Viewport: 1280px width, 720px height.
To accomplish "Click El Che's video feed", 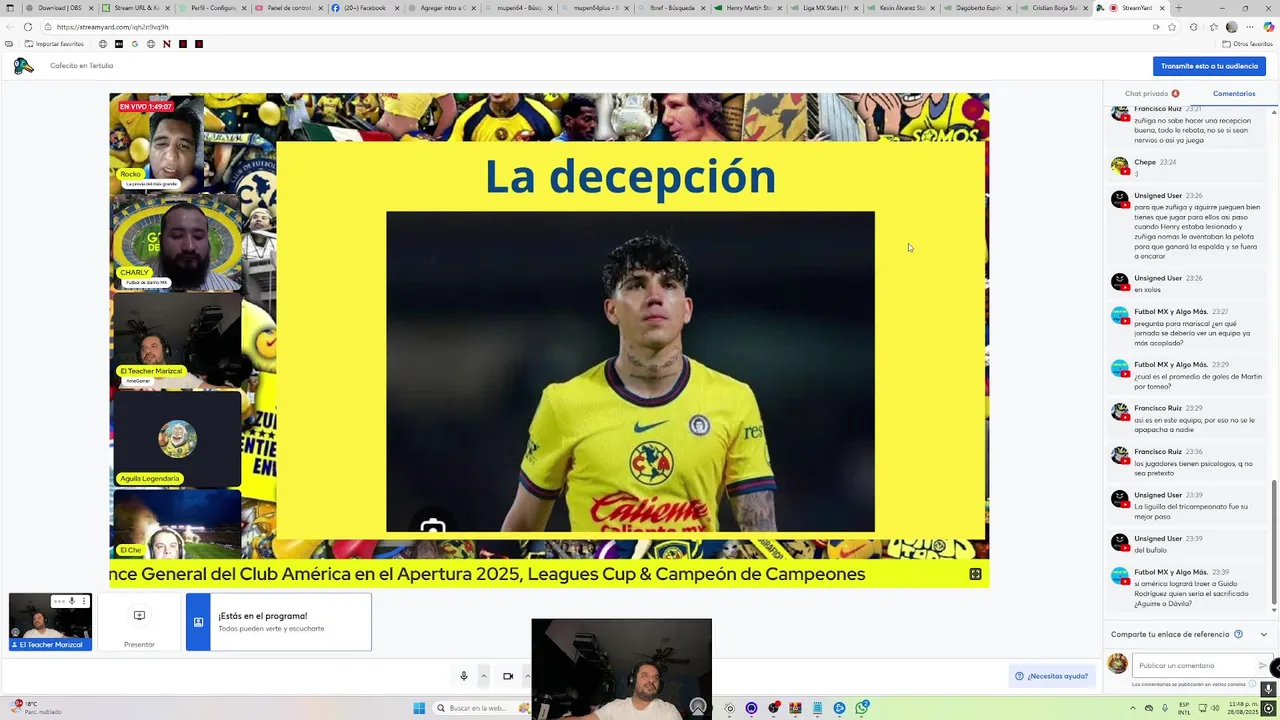I will [x=176, y=523].
